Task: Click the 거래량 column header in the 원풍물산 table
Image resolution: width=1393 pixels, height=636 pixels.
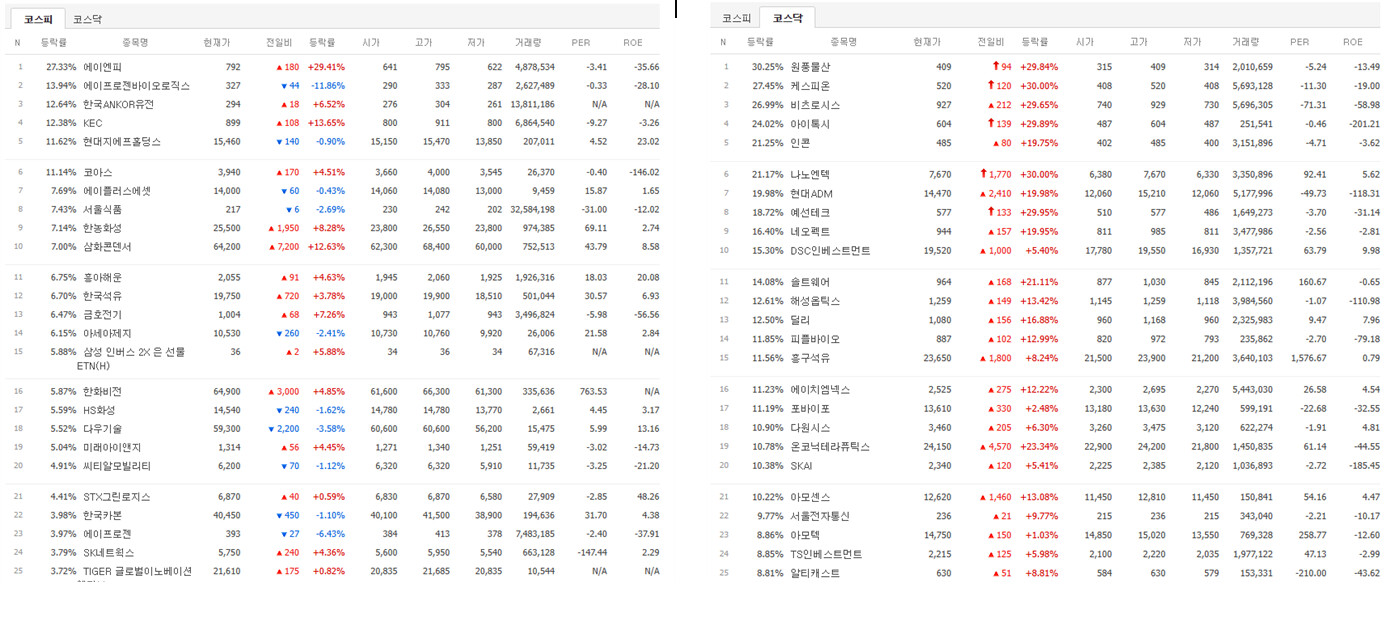Action: pyautogui.click(x=1245, y=42)
